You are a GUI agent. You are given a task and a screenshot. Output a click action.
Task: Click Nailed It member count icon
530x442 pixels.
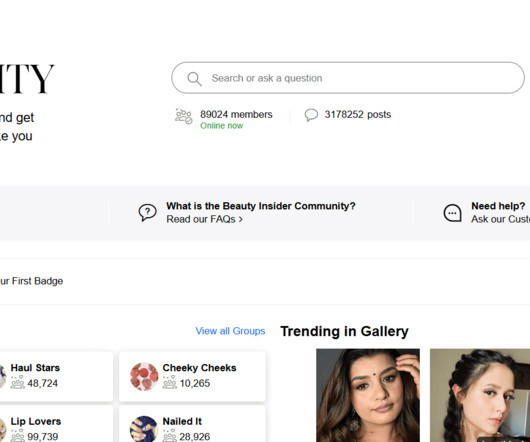169,436
